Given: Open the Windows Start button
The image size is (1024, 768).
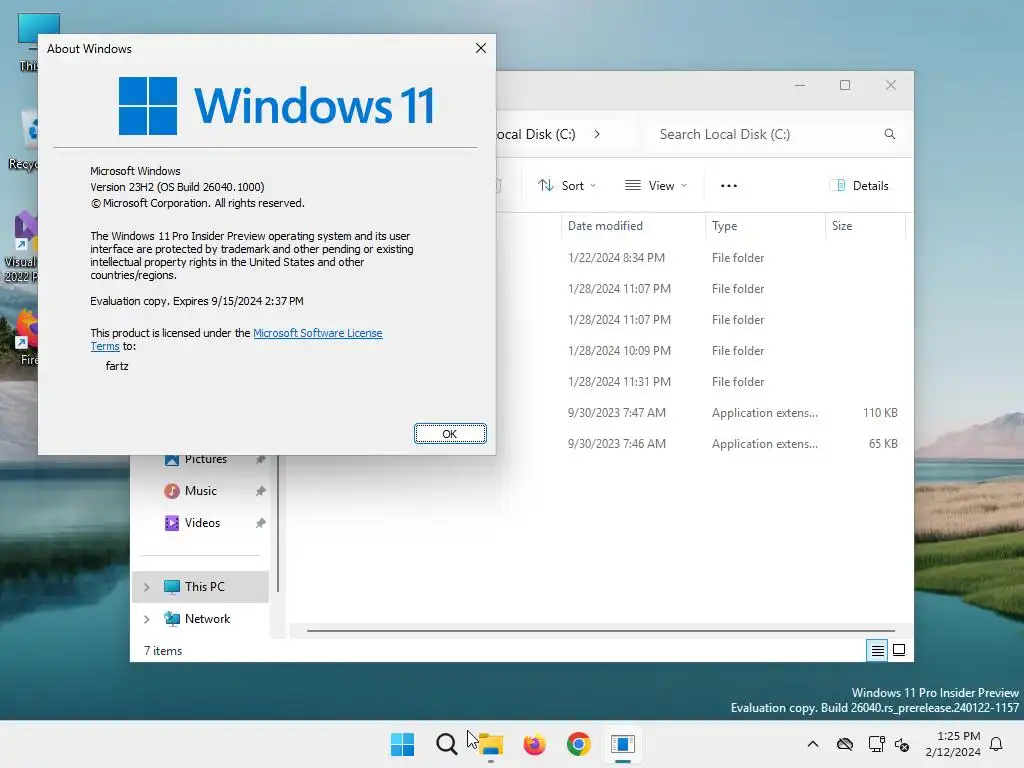Looking at the screenshot, I should tap(402, 744).
